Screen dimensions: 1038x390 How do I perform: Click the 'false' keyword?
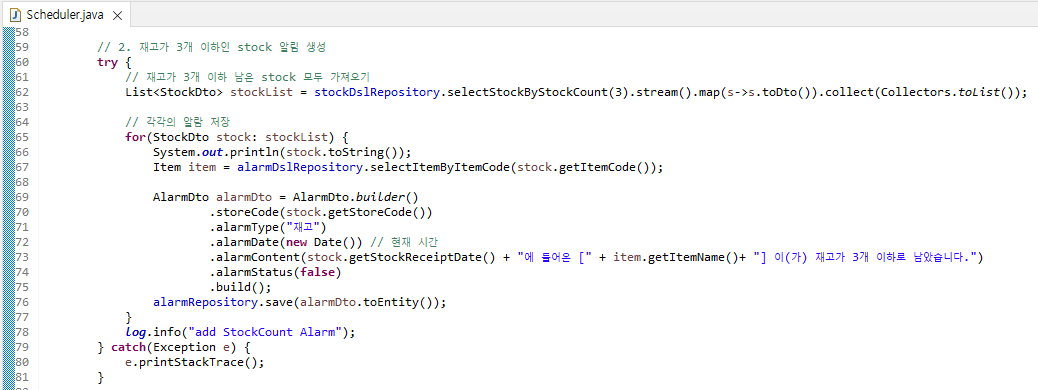pos(317,273)
